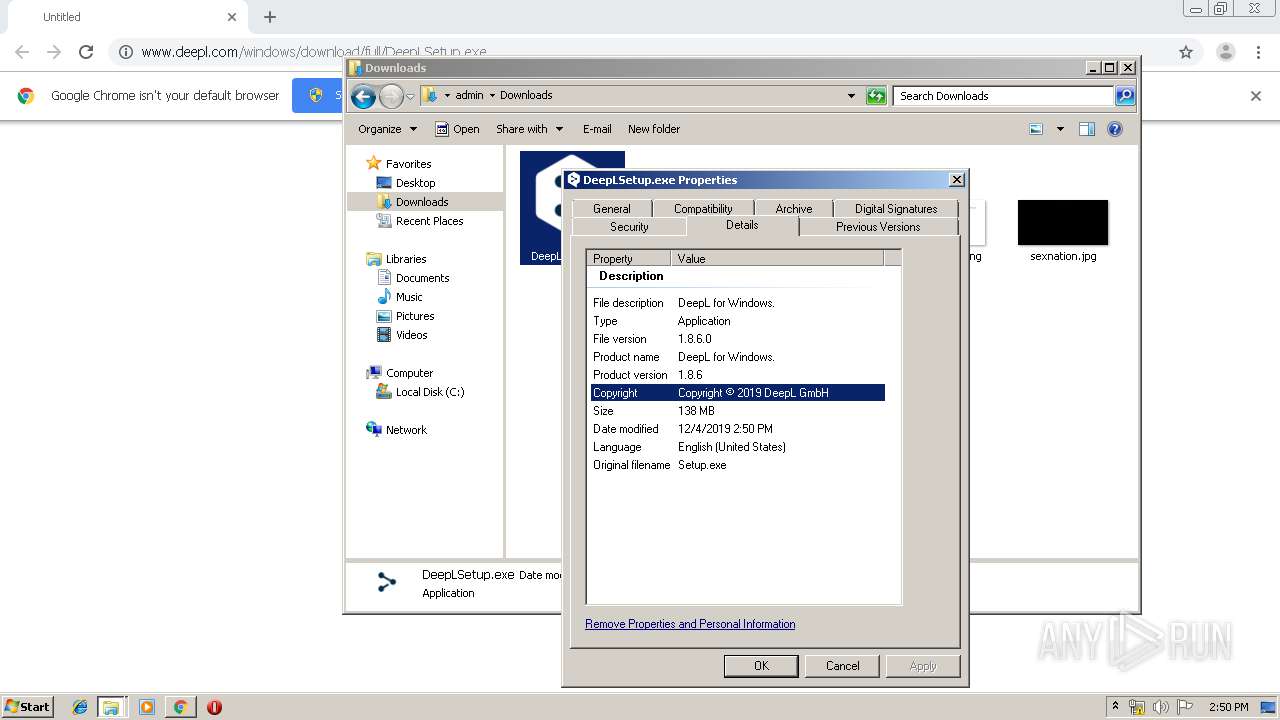Switch to the Compatibility tab
Viewport: 1280px width, 720px height.
pos(703,209)
